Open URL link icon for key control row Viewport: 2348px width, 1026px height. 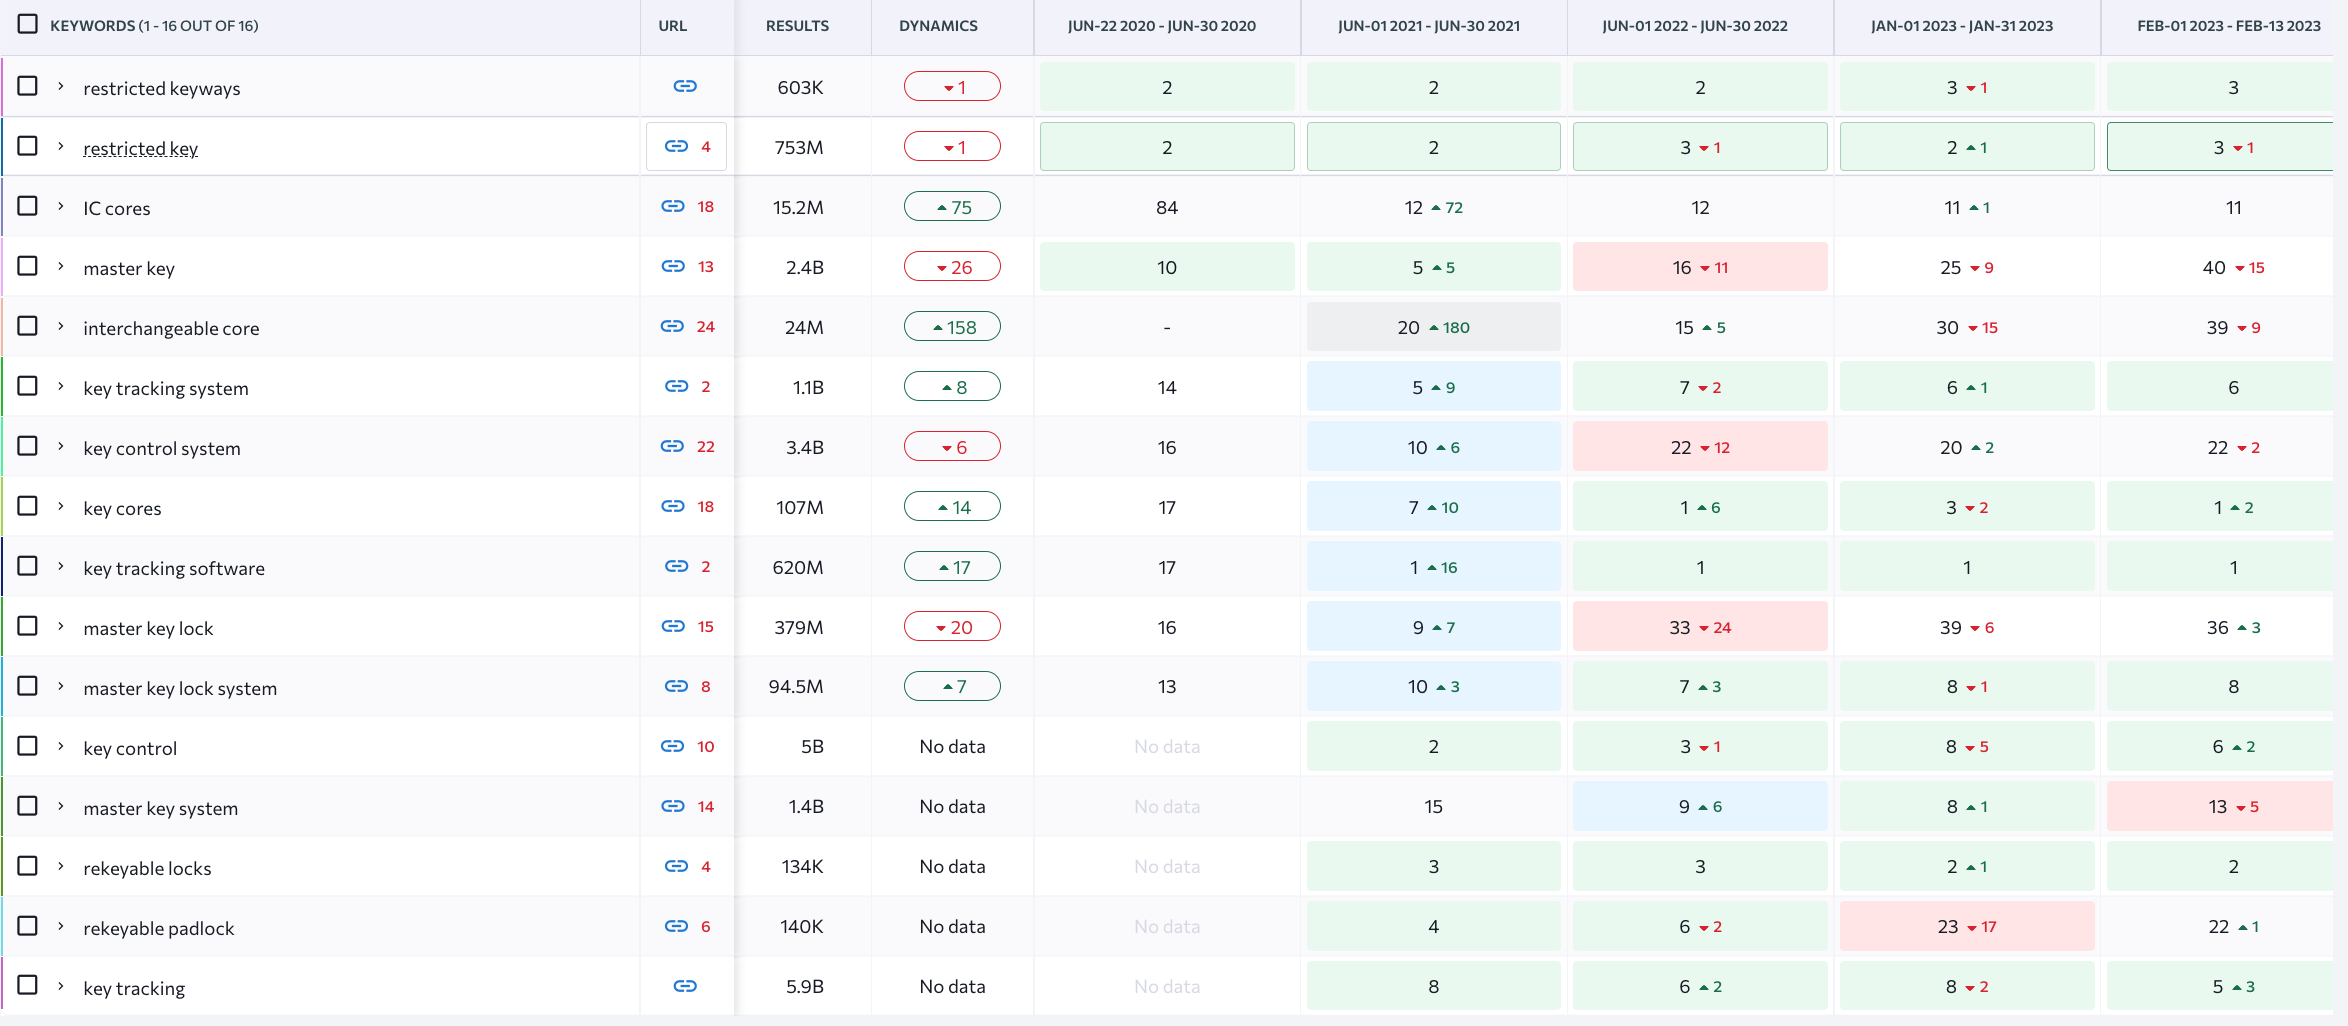[x=672, y=746]
